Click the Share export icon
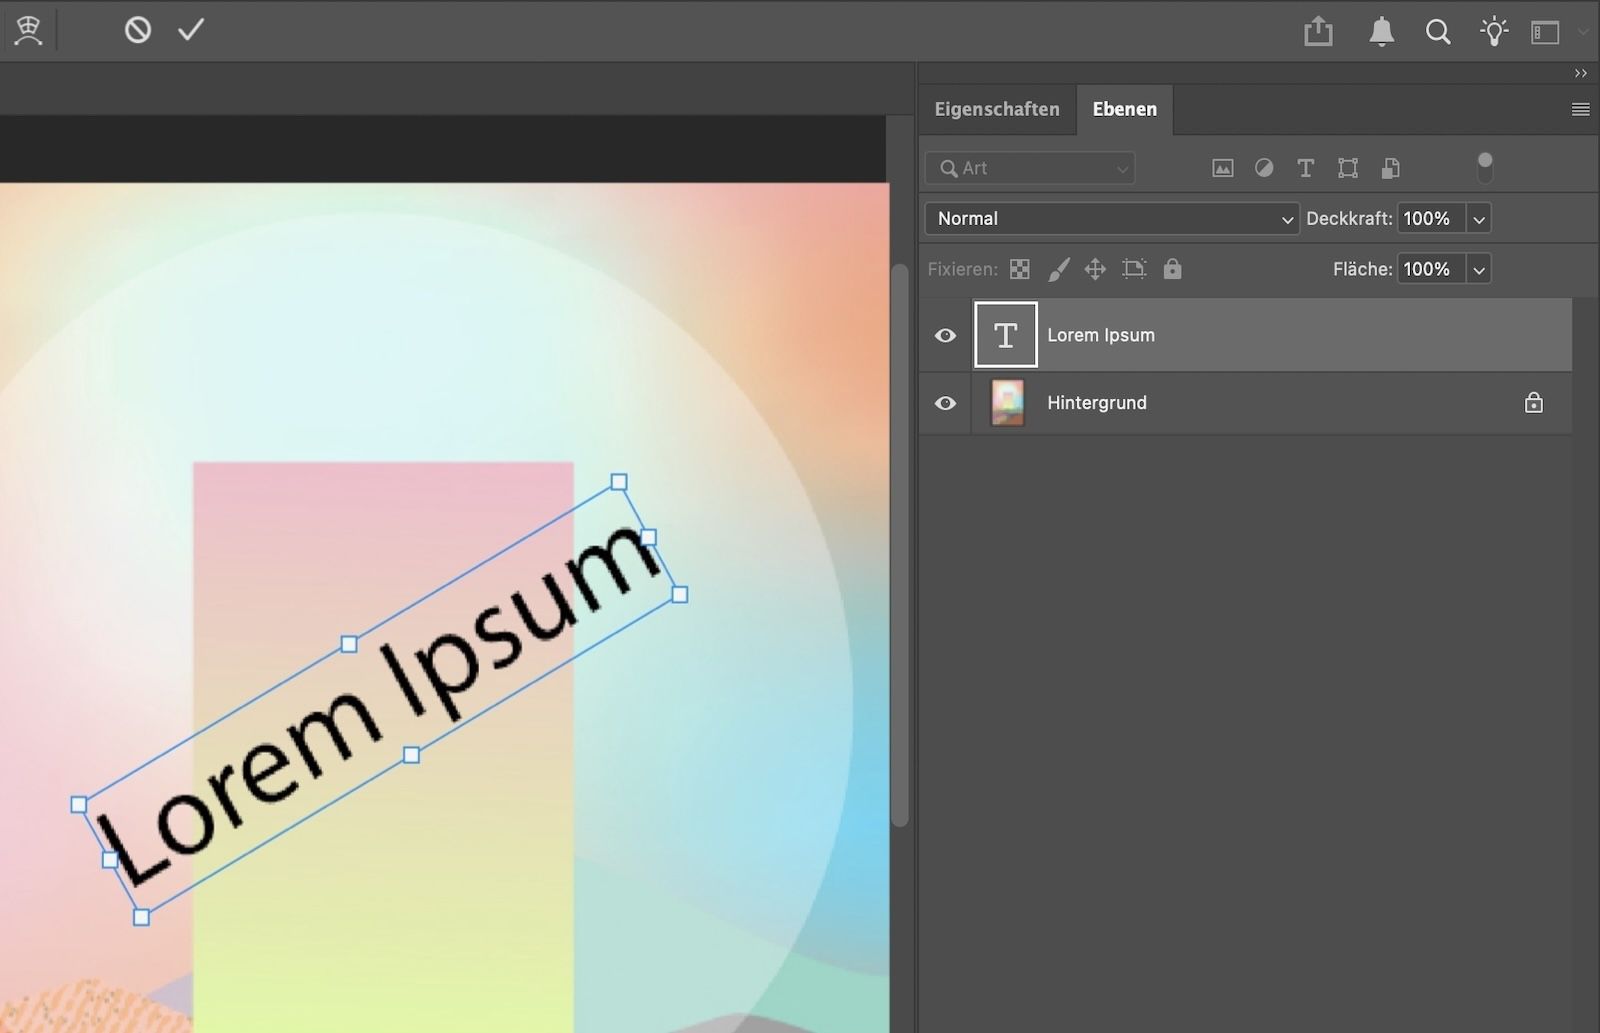 pos(1318,31)
